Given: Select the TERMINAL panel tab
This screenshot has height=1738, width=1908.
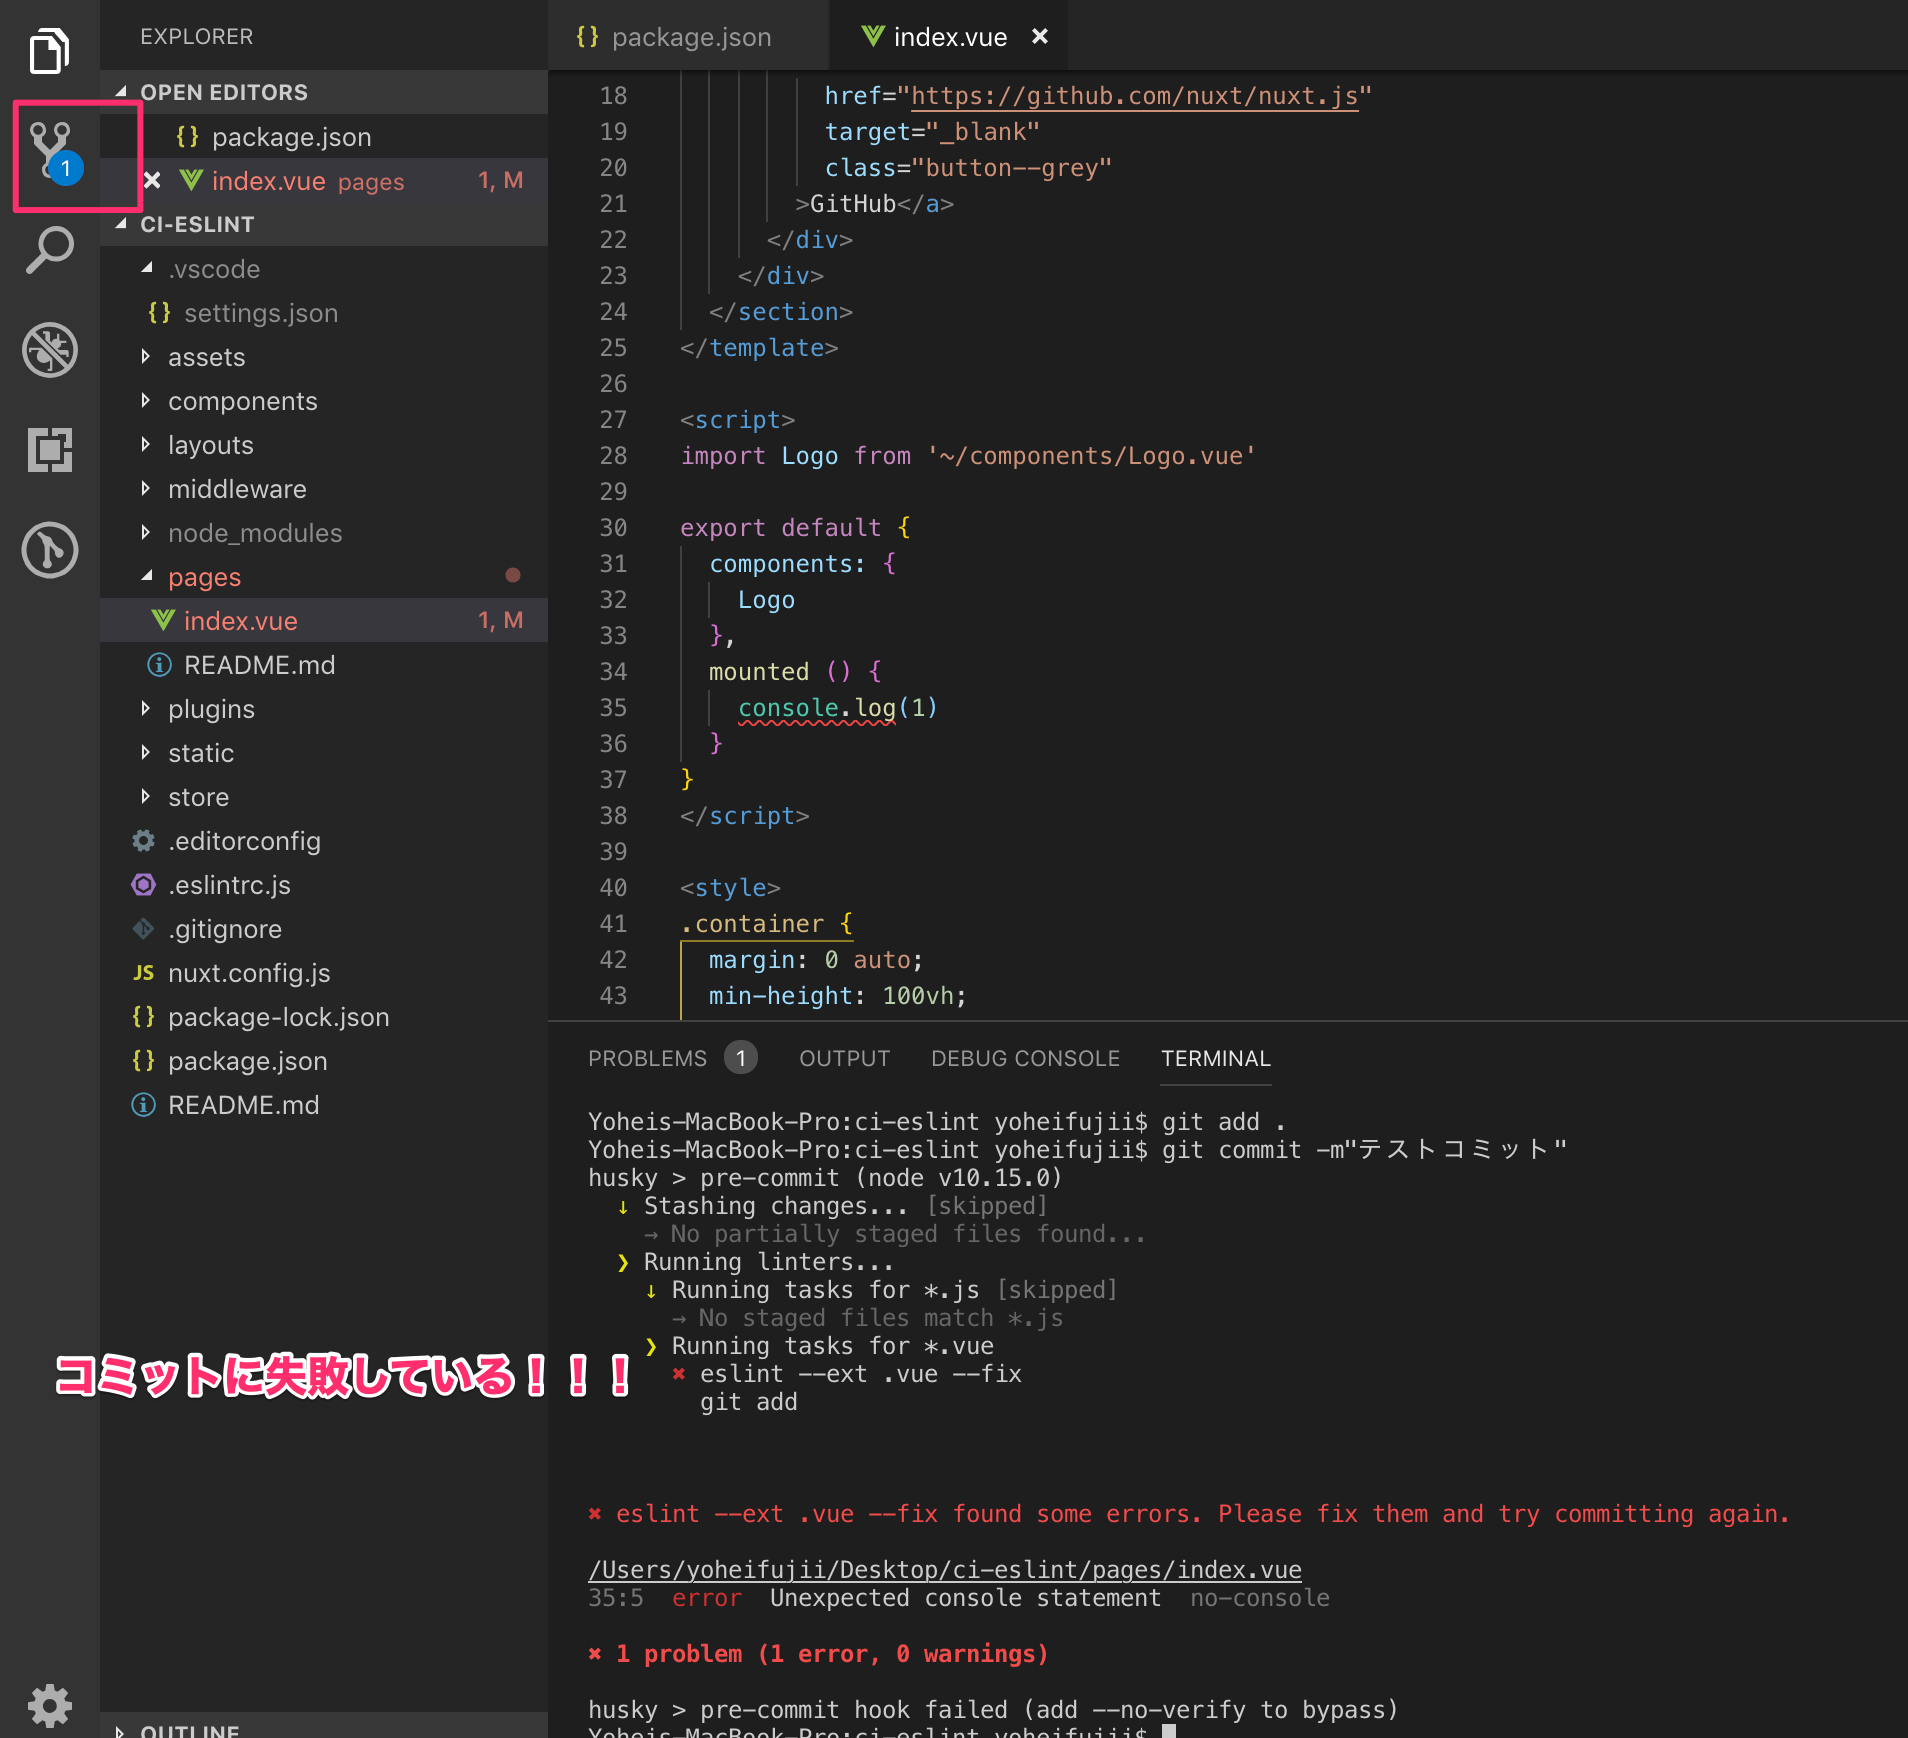Looking at the screenshot, I should (1216, 1058).
